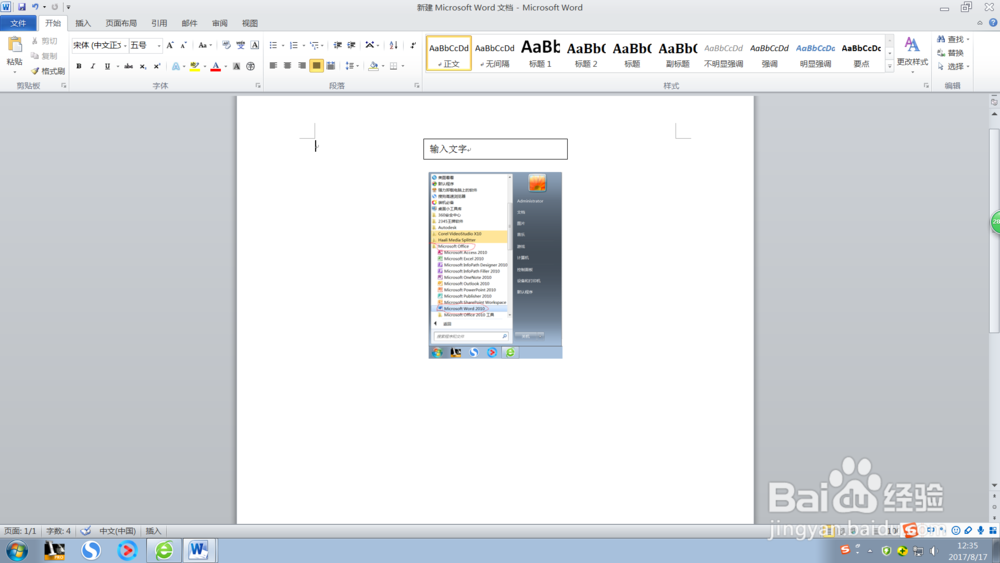1000x563 pixels.
Task: Open the font size dropdown
Action: [x=159, y=45]
